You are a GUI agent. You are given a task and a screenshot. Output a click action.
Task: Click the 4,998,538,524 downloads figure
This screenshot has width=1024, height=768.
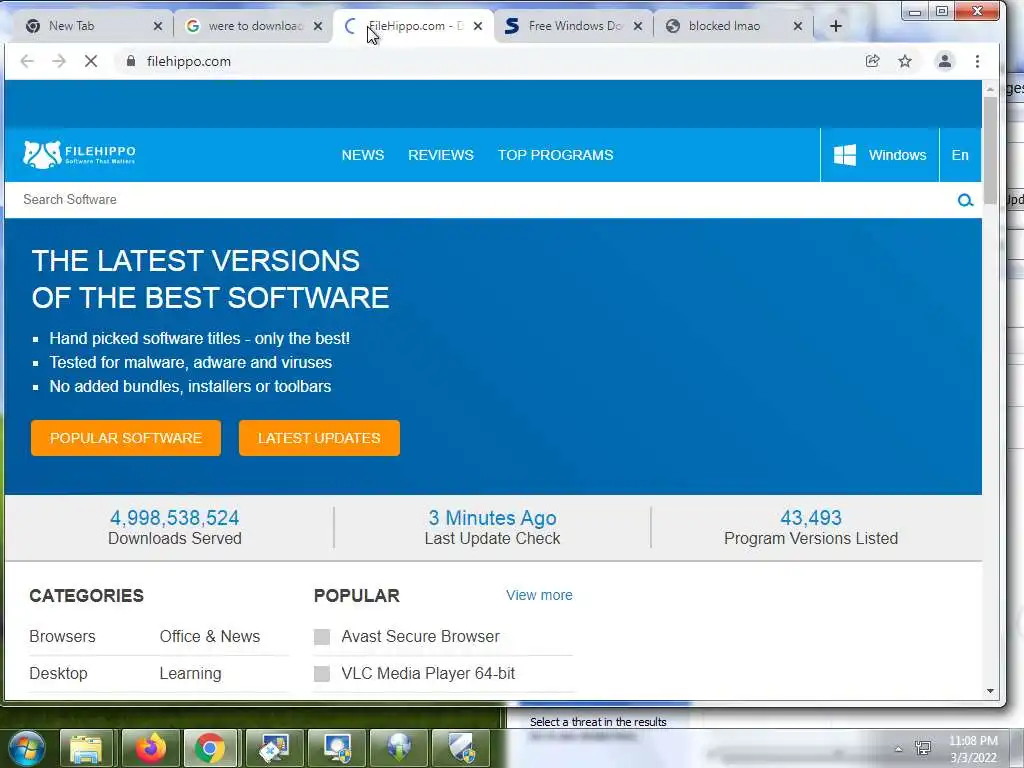(174, 518)
